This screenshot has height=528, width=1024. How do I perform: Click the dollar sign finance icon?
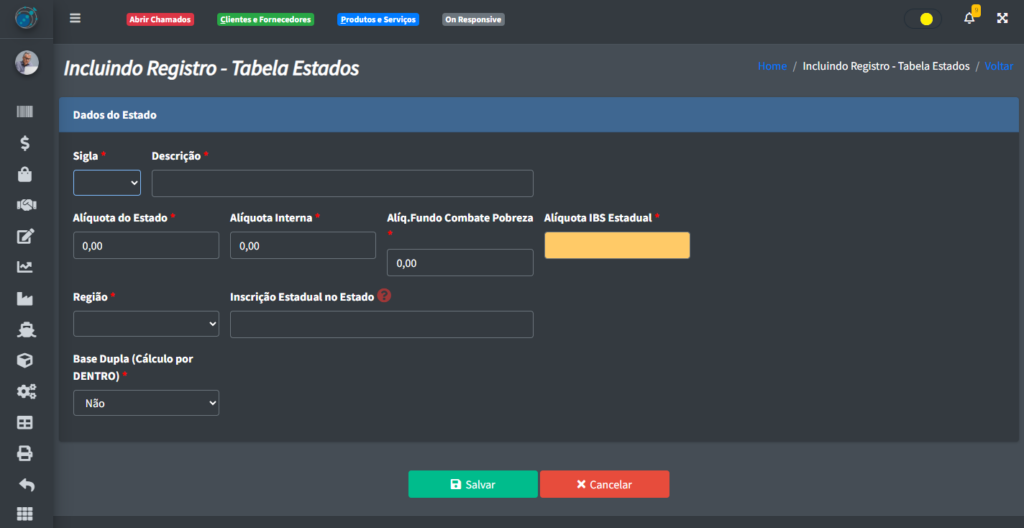point(26,143)
